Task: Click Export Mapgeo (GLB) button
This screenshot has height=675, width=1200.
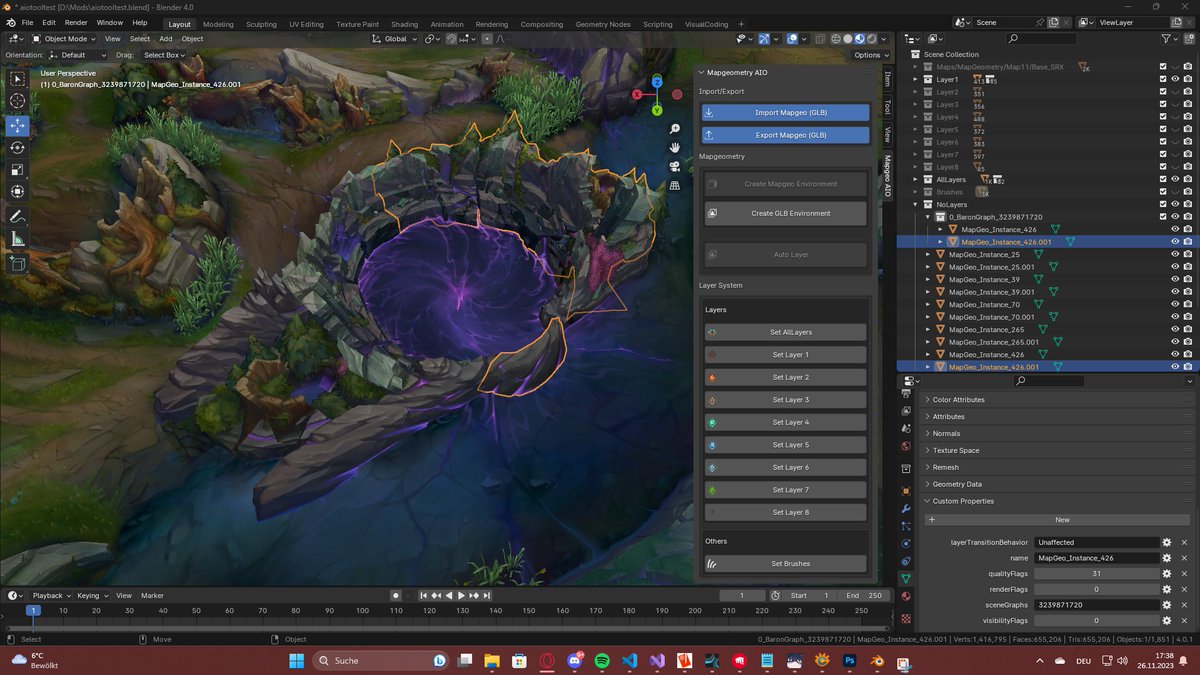Action: 785,135
